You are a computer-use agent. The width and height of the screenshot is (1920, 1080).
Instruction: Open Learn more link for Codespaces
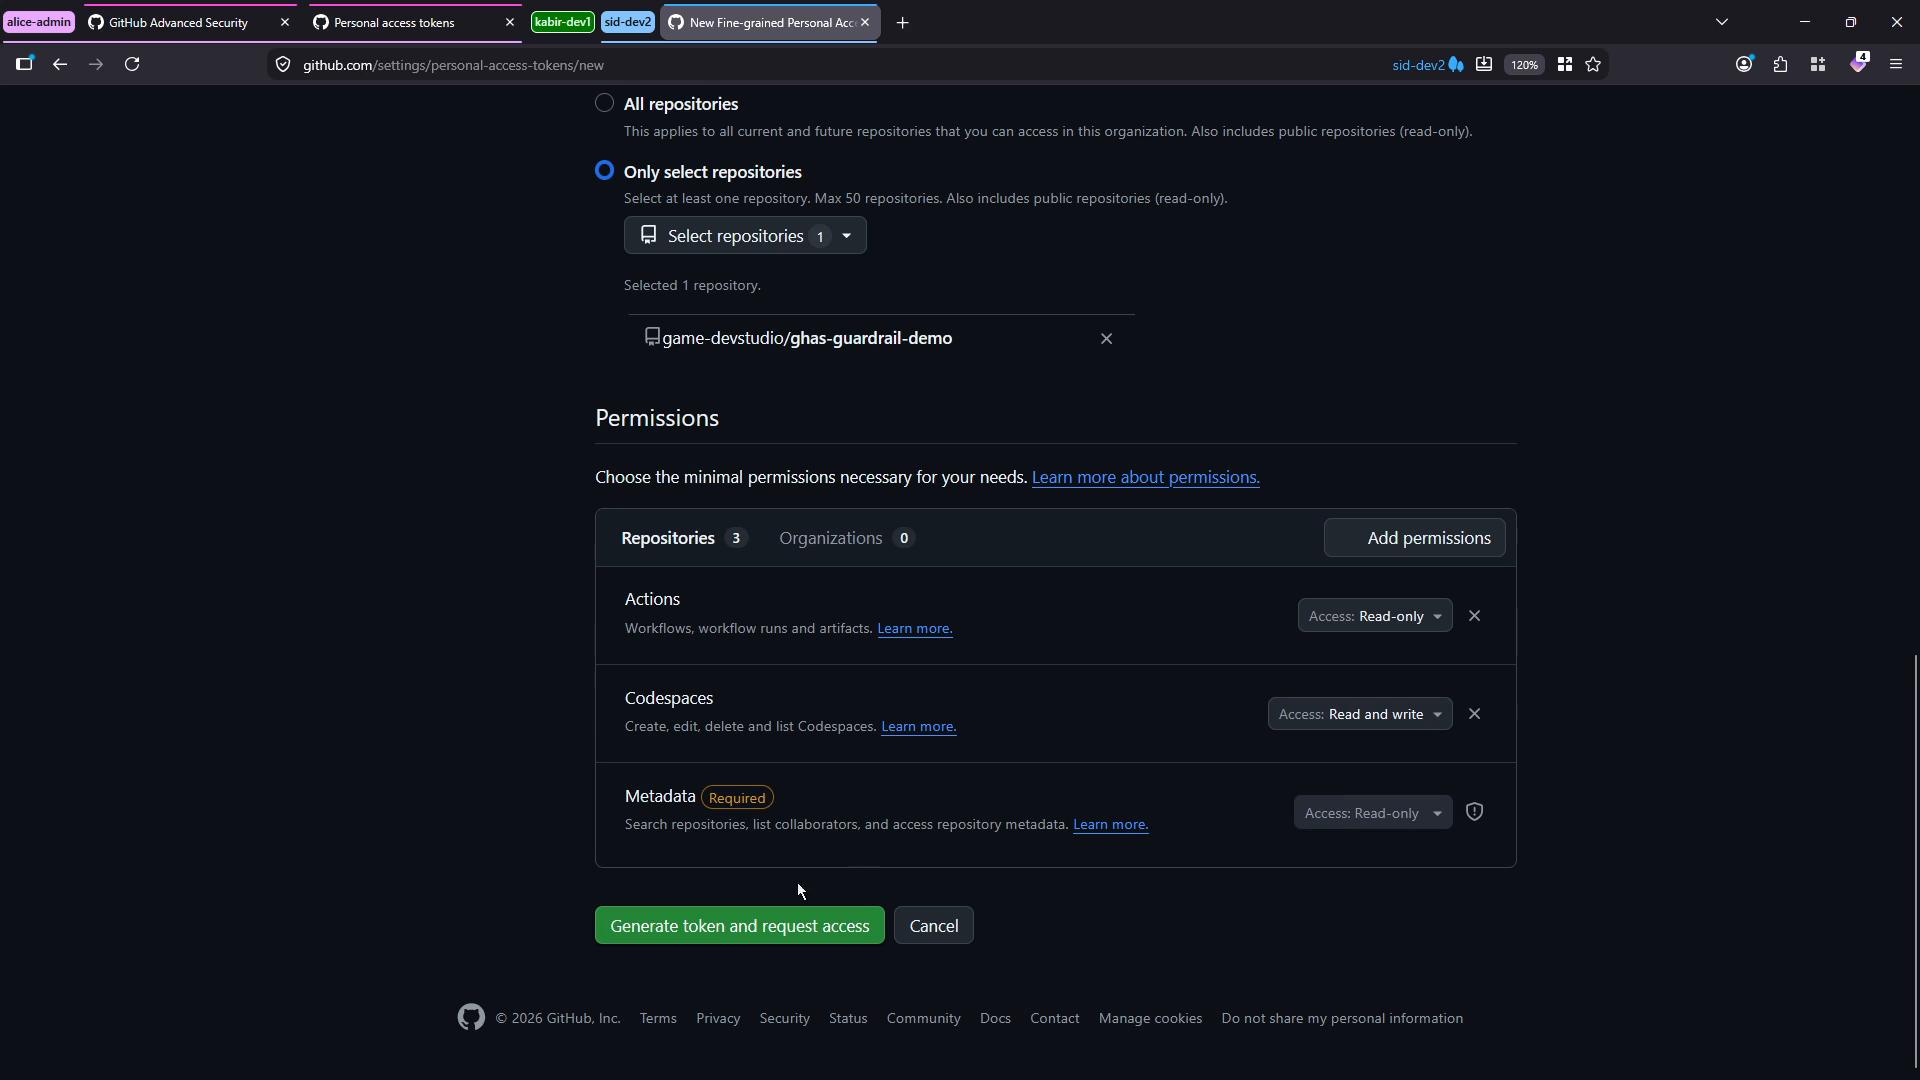(x=919, y=727)
